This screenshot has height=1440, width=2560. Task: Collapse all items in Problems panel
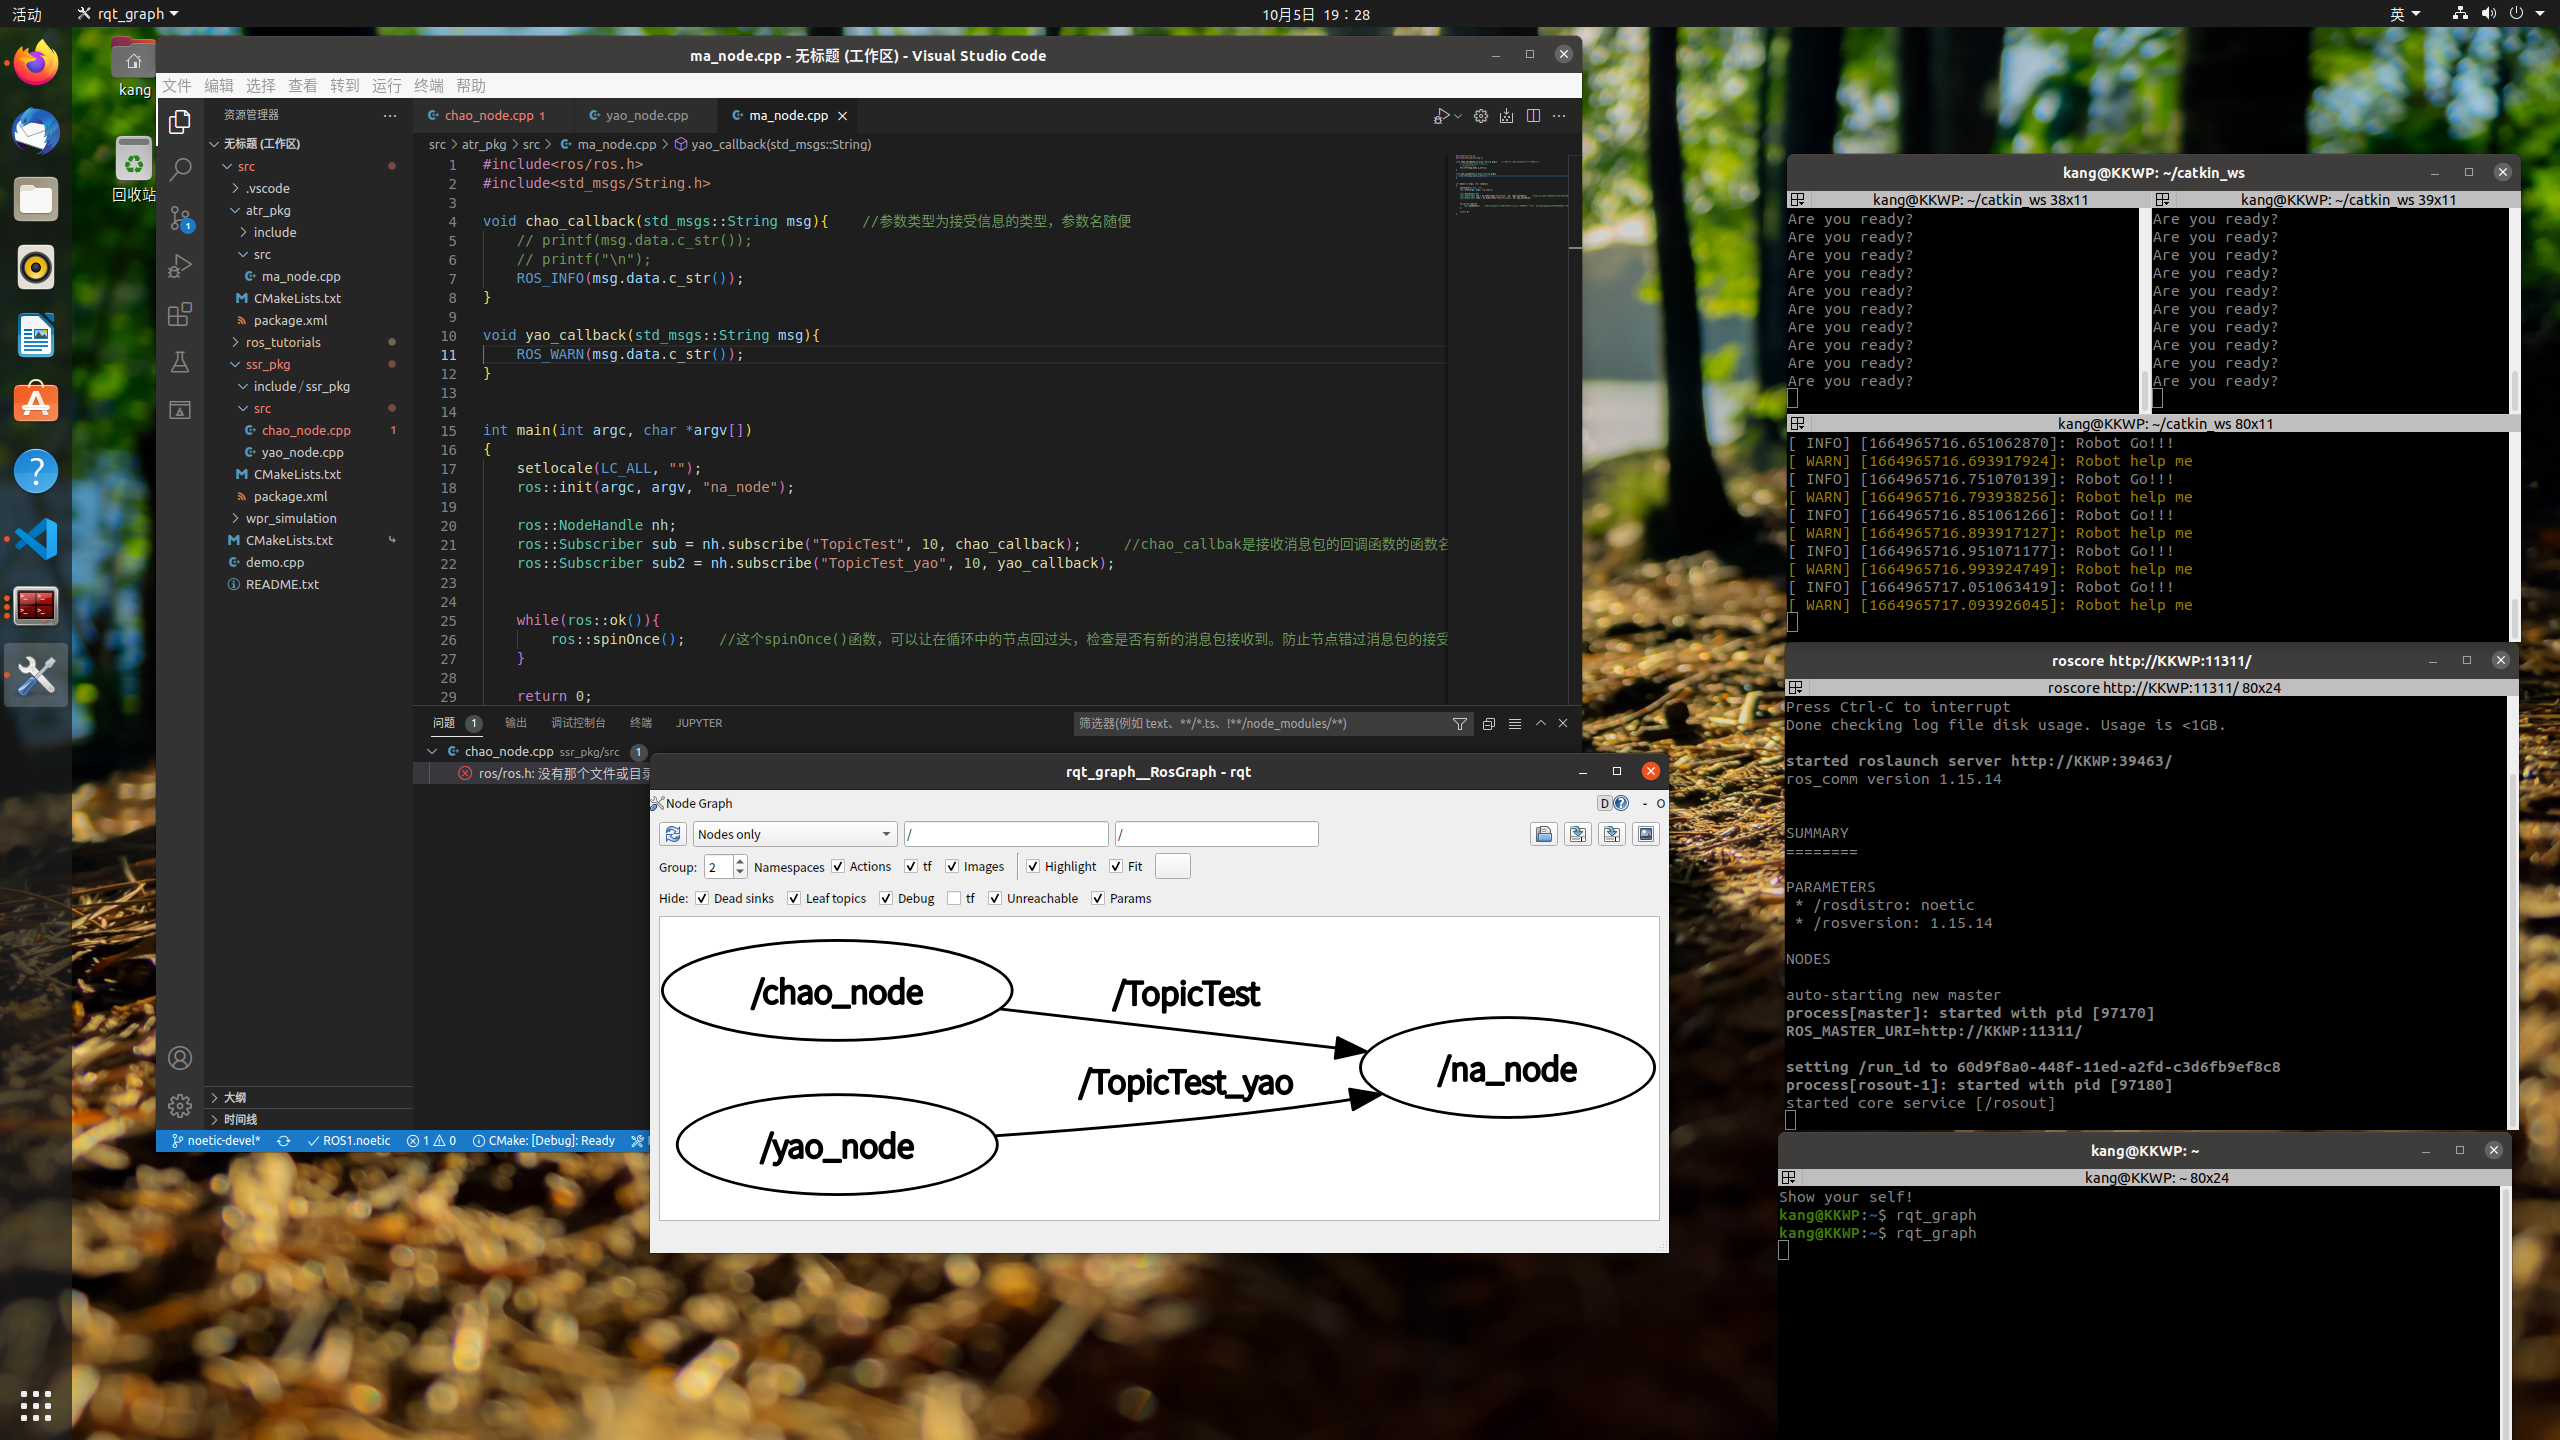(1489, 724)
